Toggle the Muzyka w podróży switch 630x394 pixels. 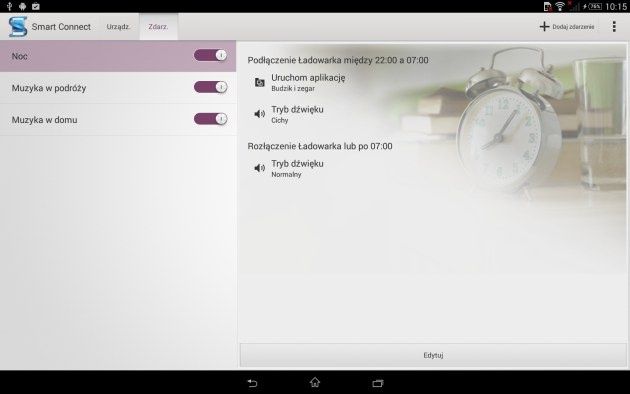pyautogui.click(x=211, y=87)
